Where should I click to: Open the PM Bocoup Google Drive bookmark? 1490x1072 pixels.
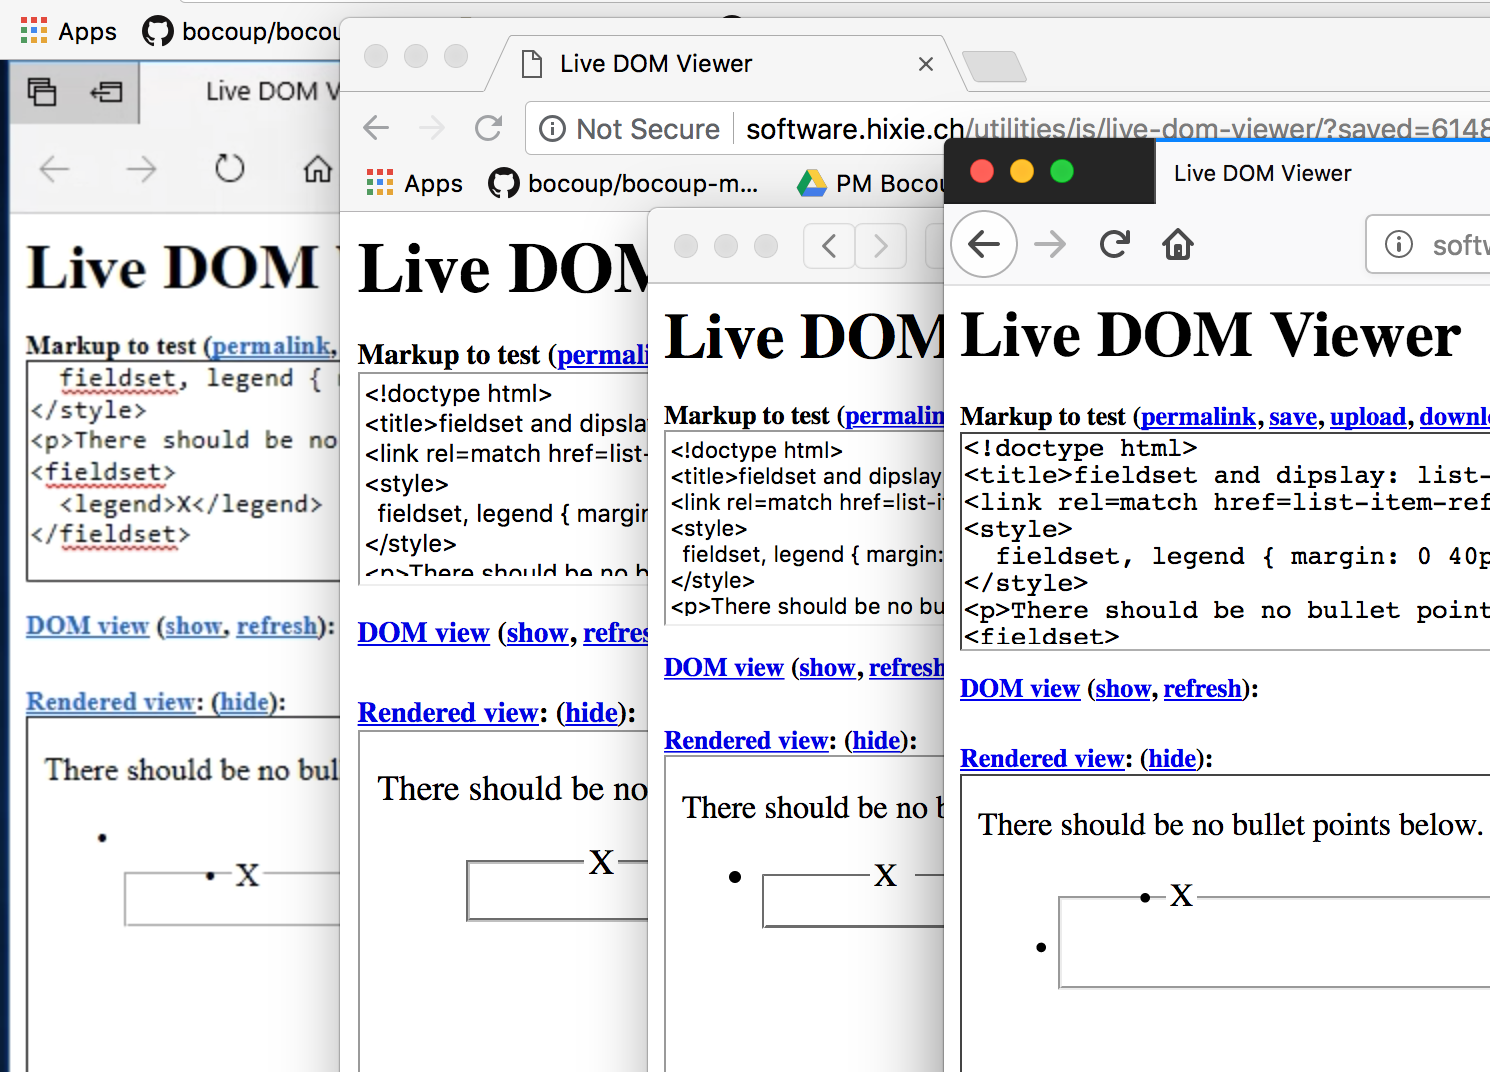point(870,183)
